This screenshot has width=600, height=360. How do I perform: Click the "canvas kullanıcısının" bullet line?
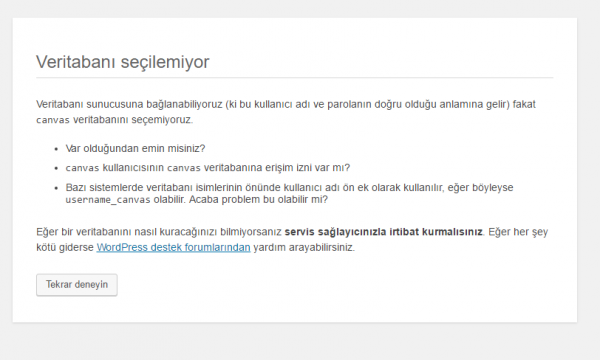208,168
